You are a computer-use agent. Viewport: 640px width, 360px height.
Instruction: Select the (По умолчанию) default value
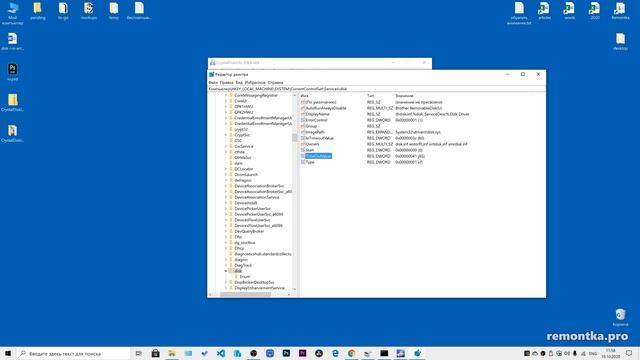coord(321,102)
